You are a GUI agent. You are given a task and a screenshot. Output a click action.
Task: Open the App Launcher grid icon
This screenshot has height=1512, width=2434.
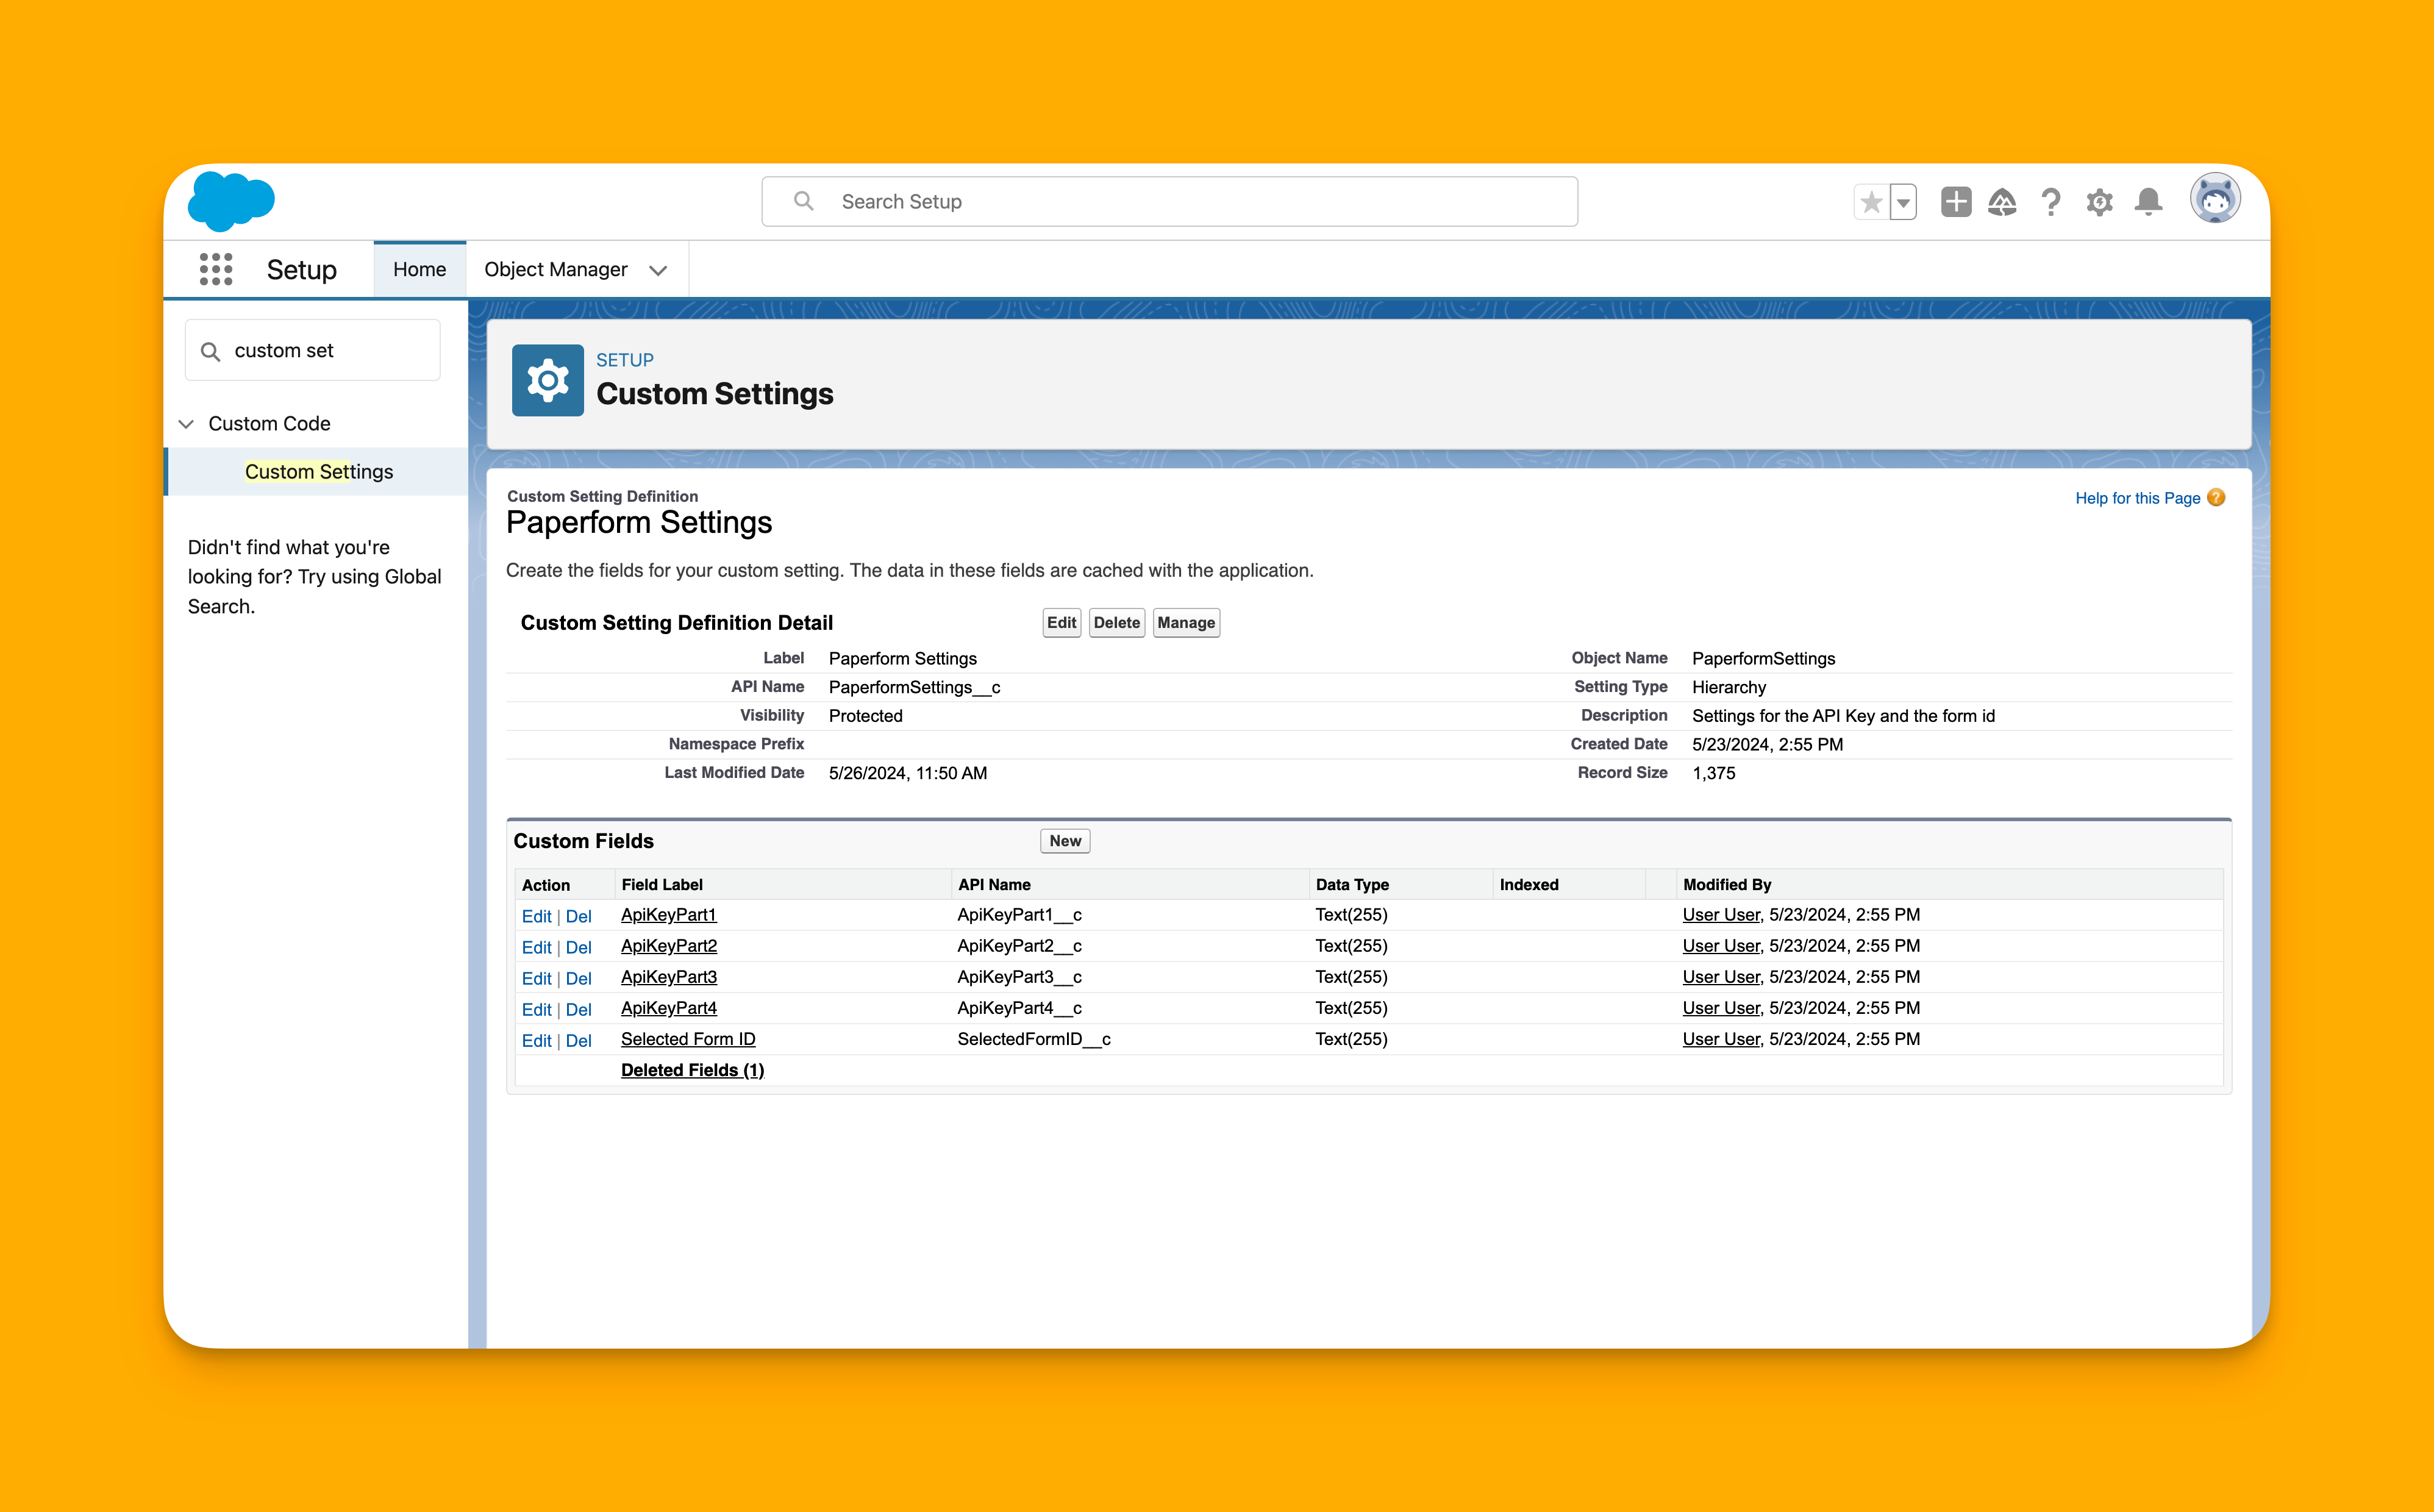tap(216, 269)
